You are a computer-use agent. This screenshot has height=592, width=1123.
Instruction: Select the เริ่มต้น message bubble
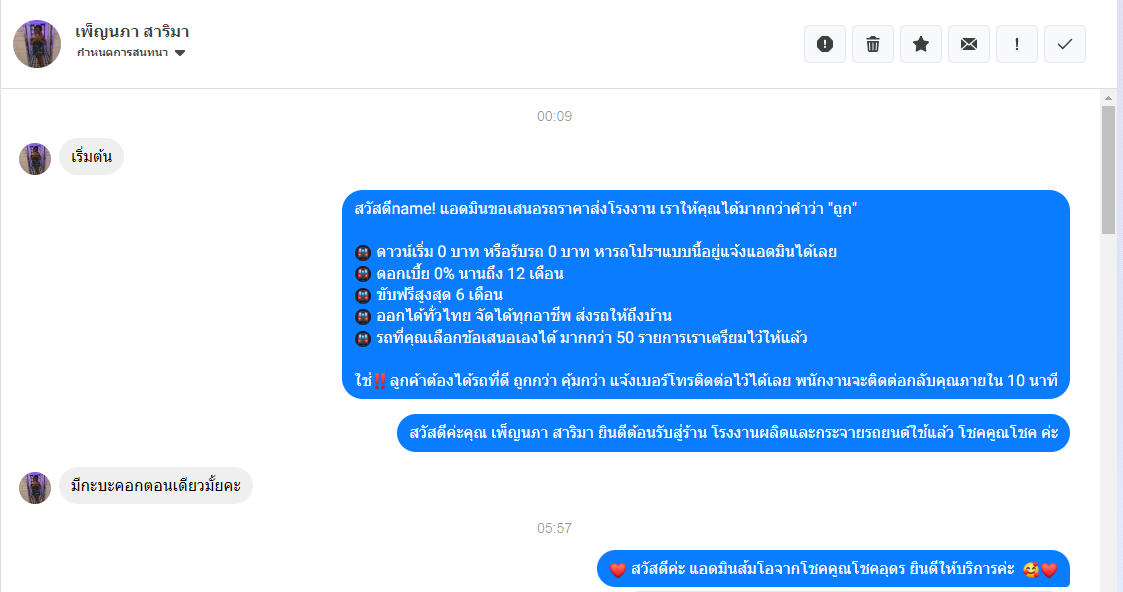(91, 157)
